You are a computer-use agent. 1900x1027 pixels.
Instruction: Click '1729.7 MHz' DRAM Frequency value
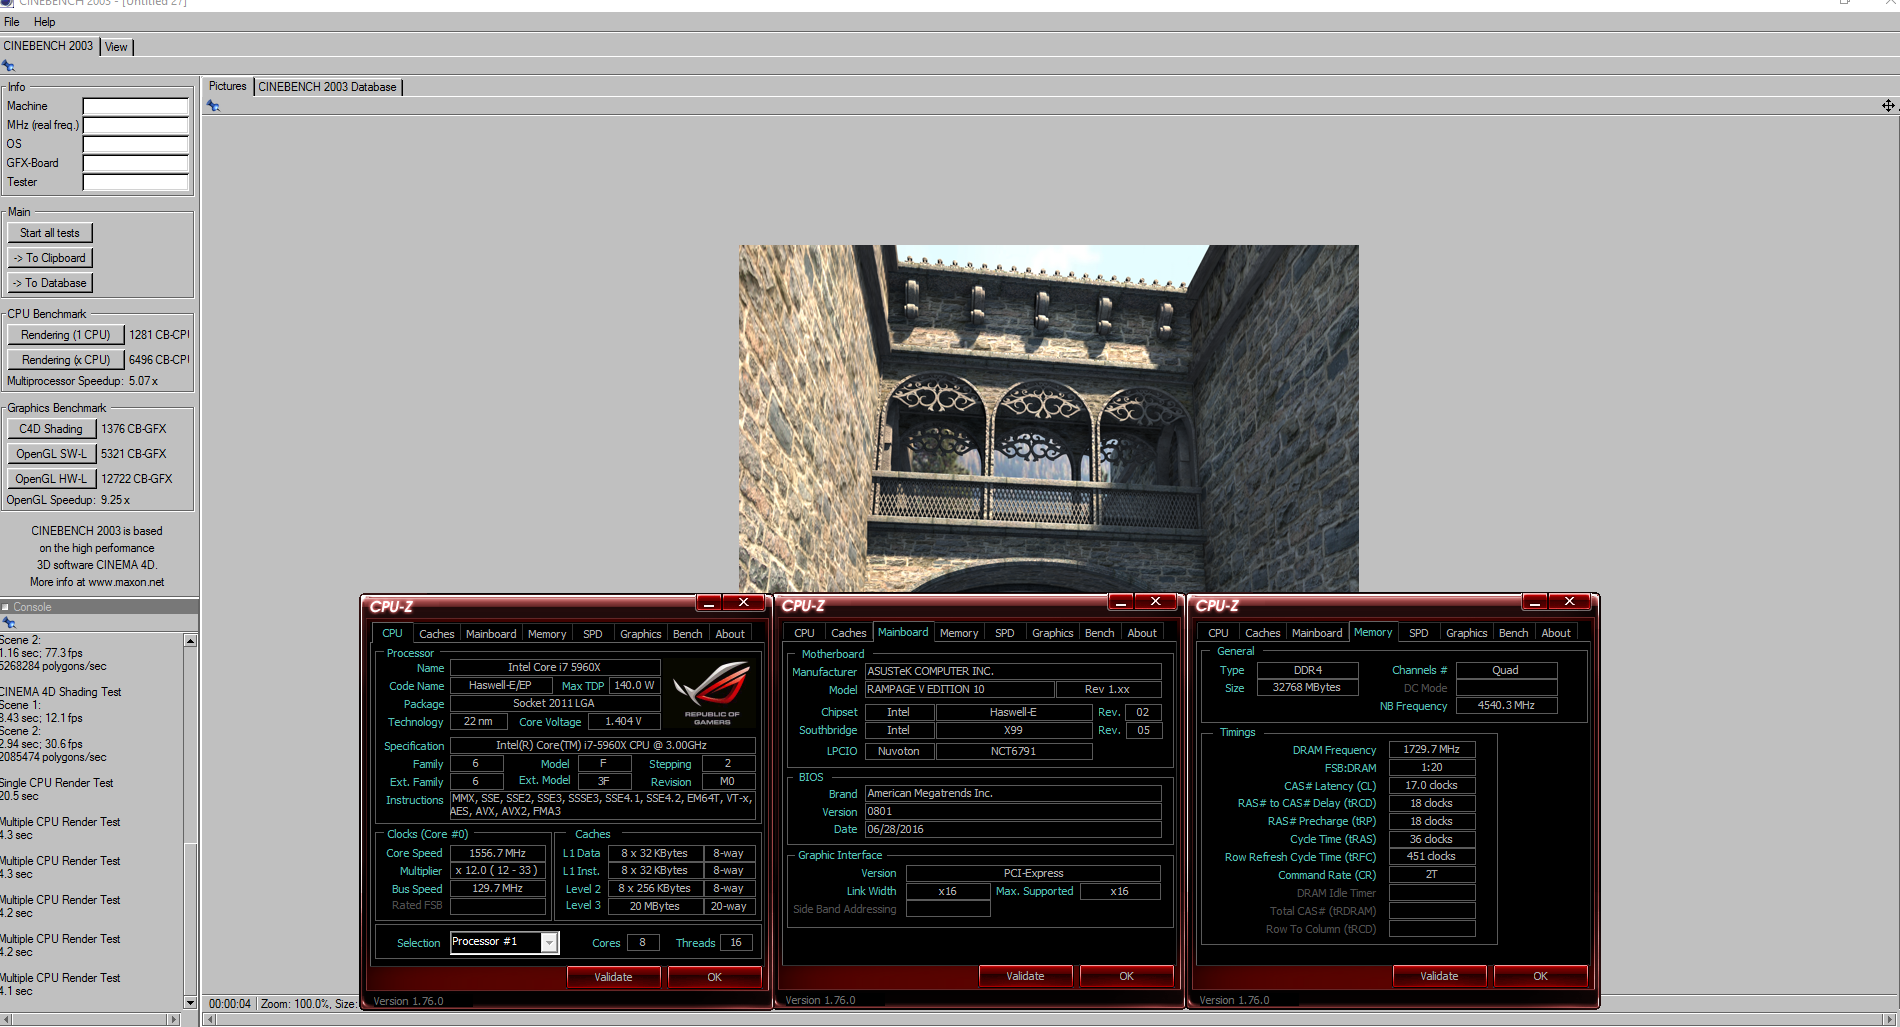pyautogui.click(x=1431, y=749)
